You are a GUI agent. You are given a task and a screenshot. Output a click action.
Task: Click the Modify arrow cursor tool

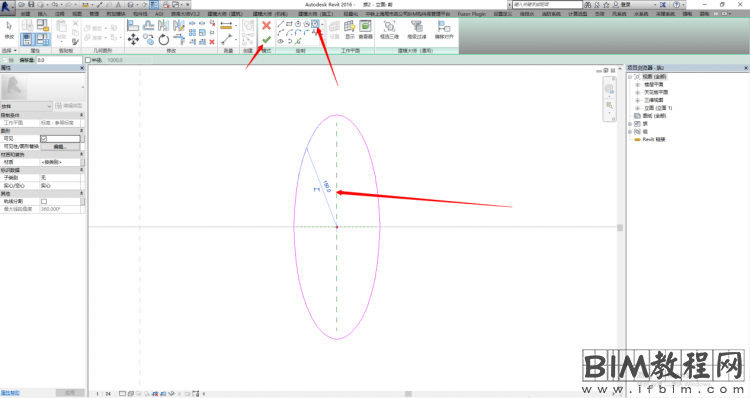coord(9,30)
